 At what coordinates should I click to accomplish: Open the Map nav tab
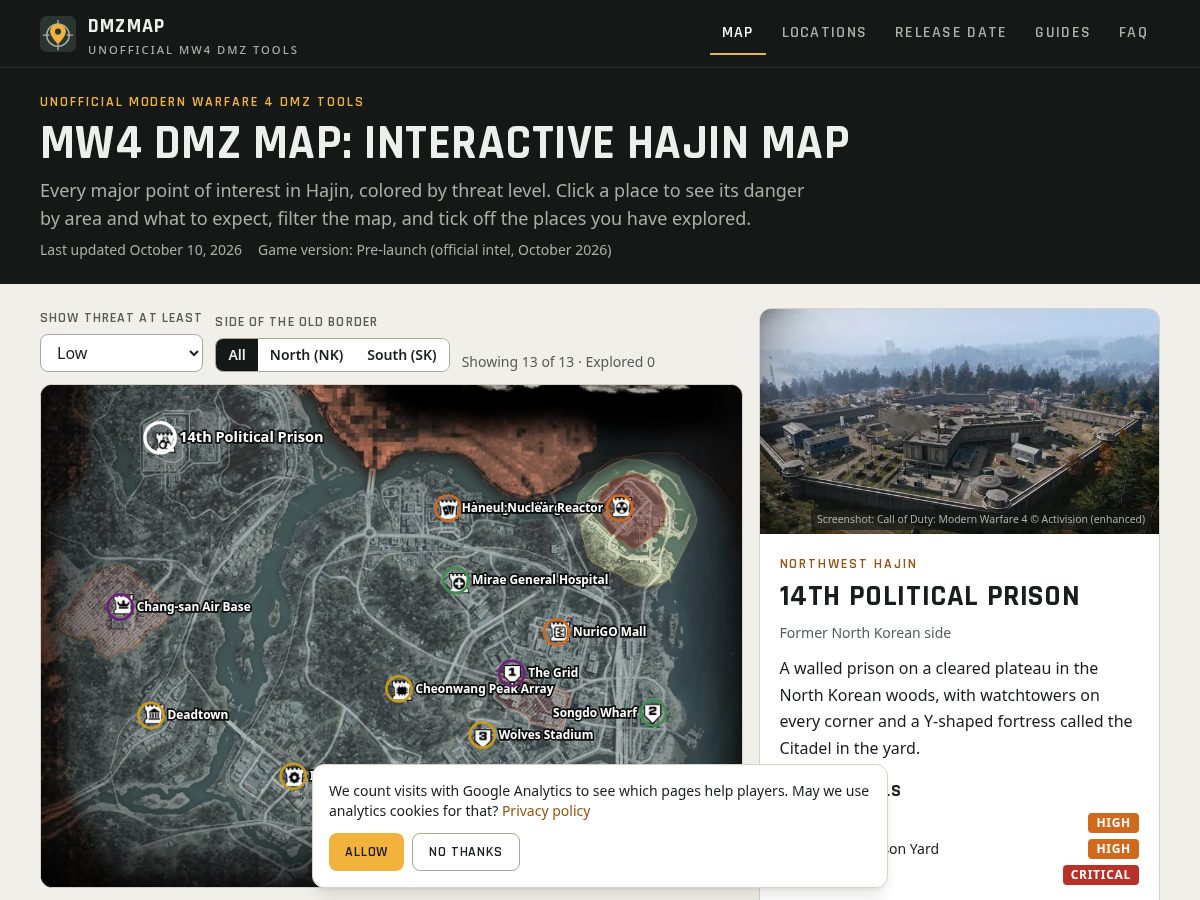pos(738,32)
